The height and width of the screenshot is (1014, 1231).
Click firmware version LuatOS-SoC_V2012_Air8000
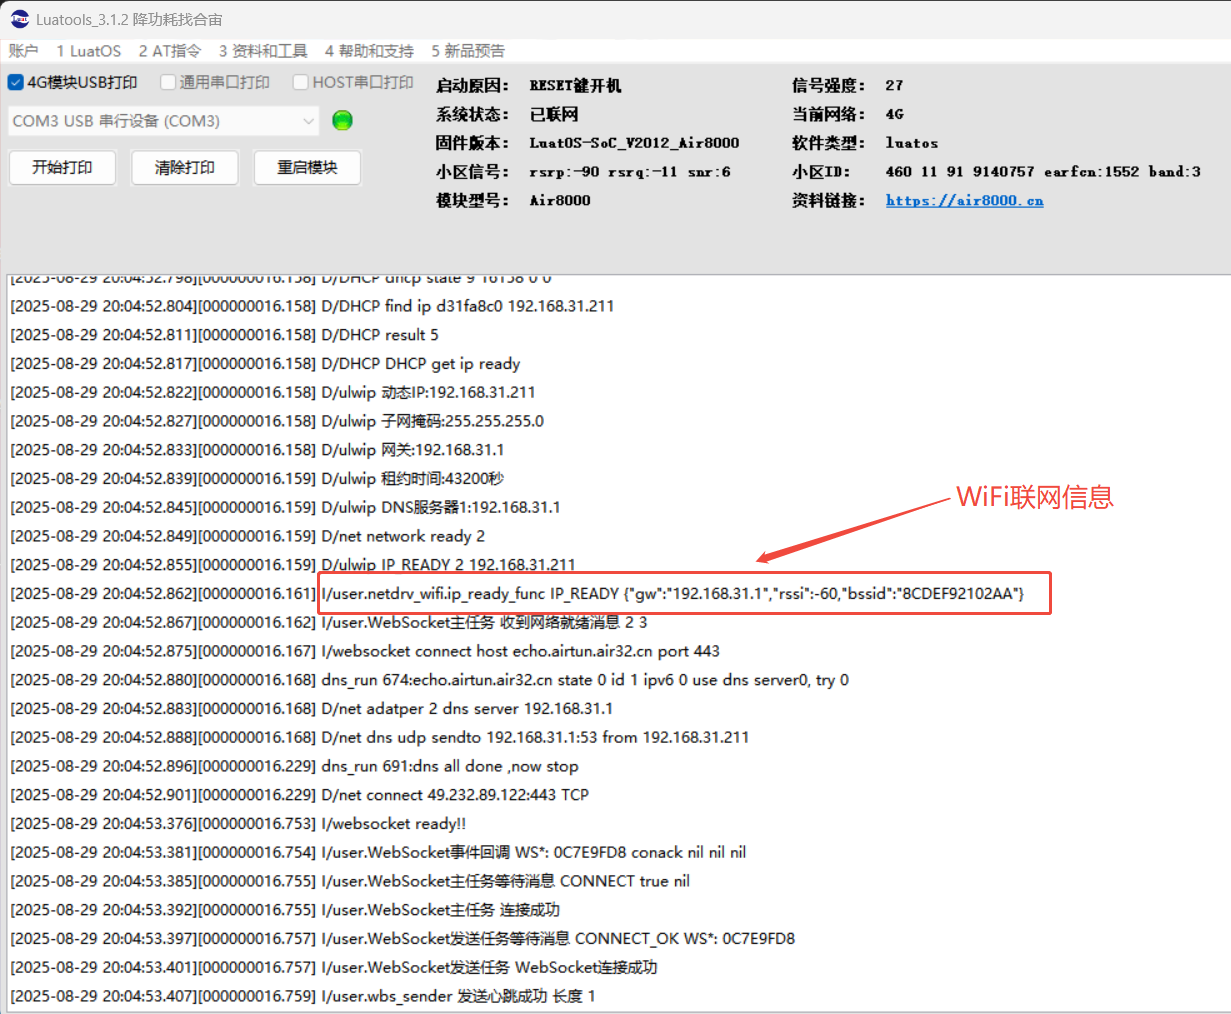click(x=634, y=143)
